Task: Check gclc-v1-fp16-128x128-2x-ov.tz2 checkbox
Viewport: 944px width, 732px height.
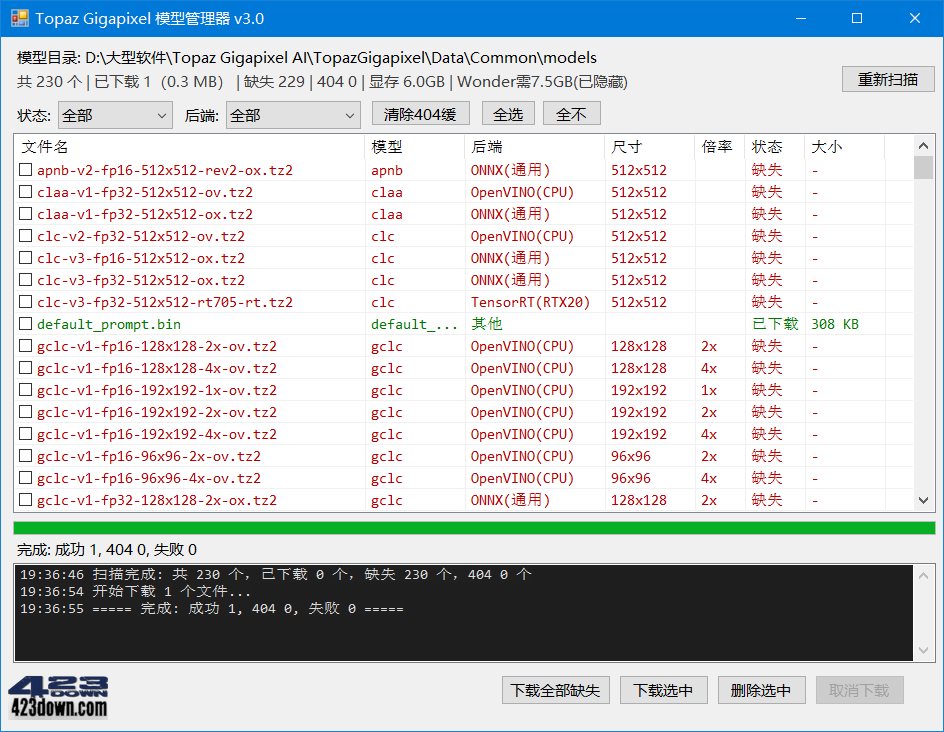Action: [25, 346]
